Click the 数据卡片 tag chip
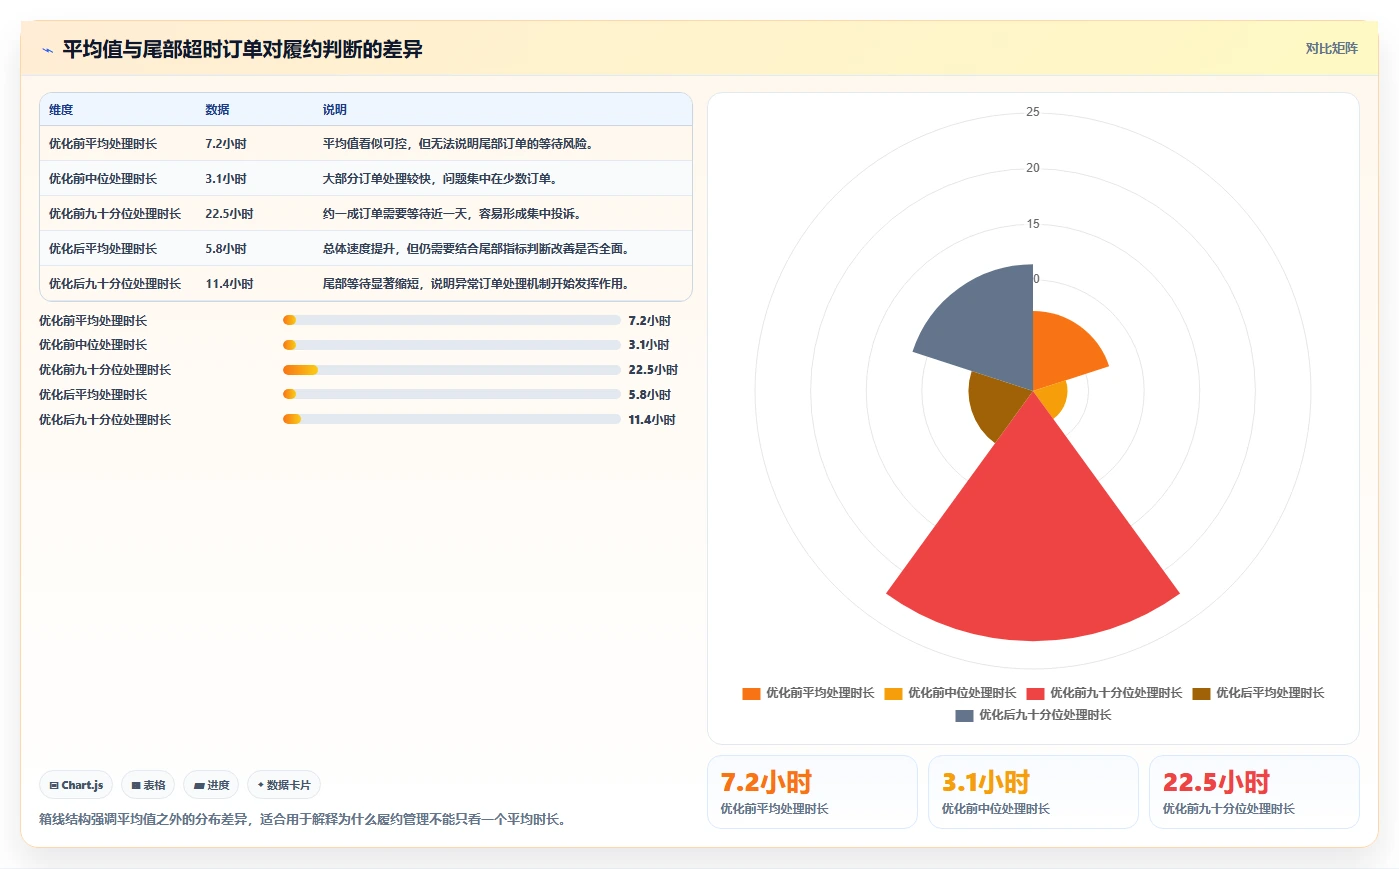Viewport: 1399px width, 869px height. (x=284, y=785)
